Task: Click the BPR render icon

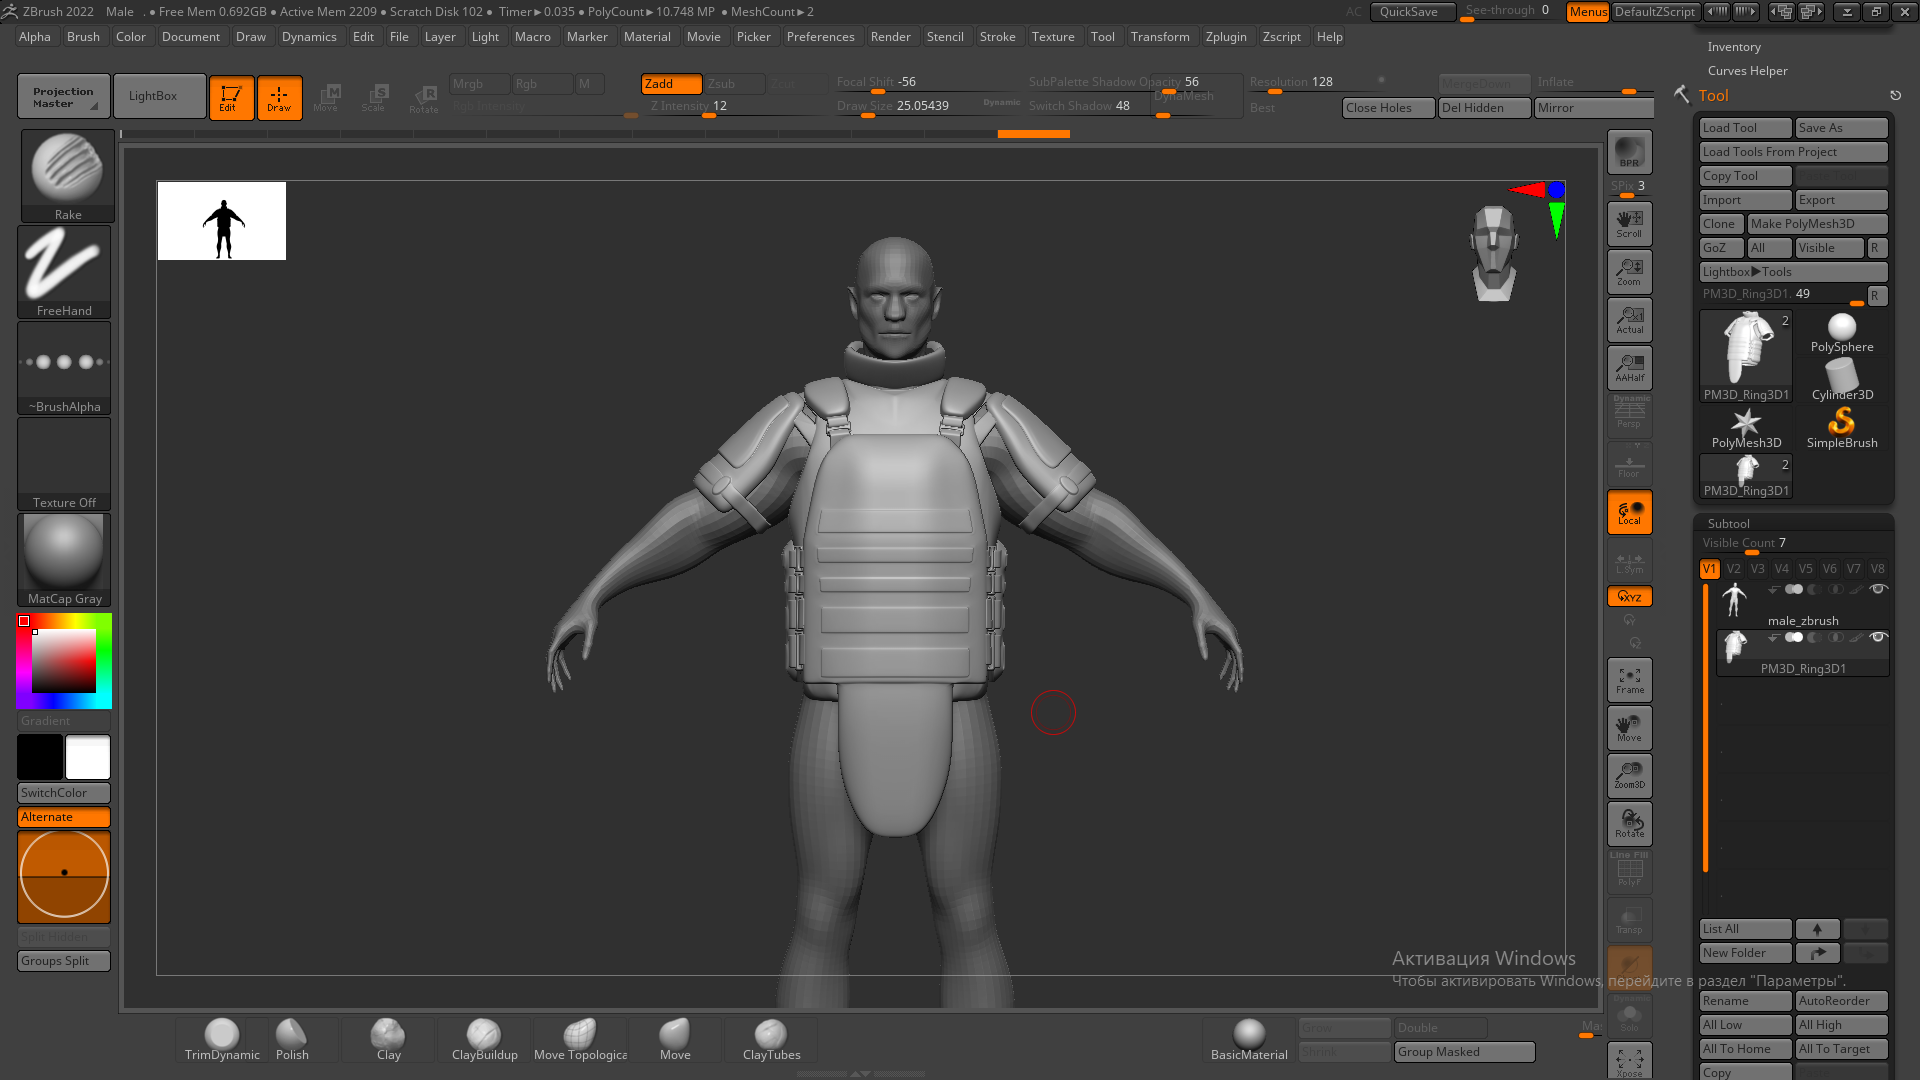Action: tap(1629, 152)
